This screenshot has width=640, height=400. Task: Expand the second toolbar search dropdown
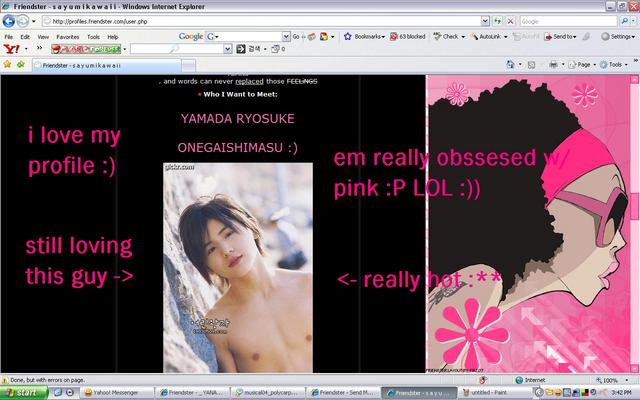(228, 49)
